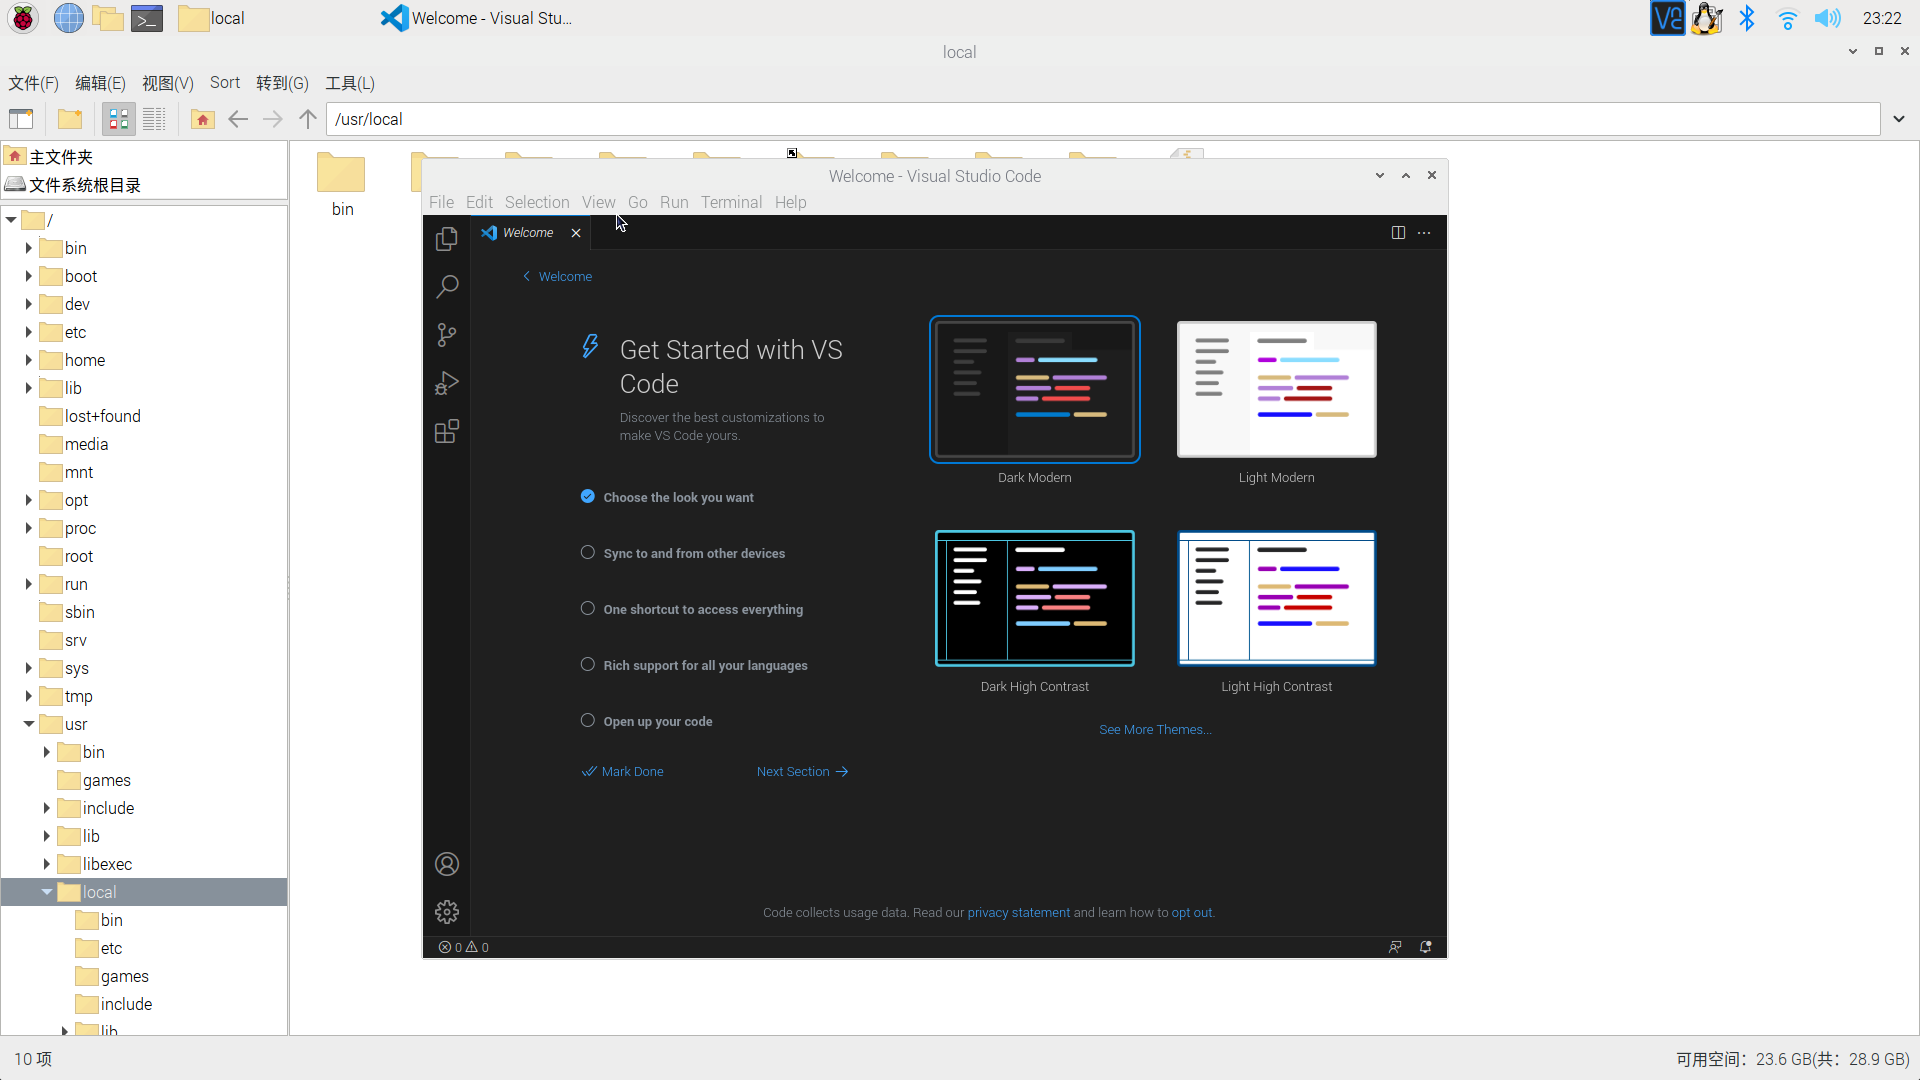Click the Raspberry Pi menu icon
This screenshot has width=1920, height=1080.
[x=23, y=18]
